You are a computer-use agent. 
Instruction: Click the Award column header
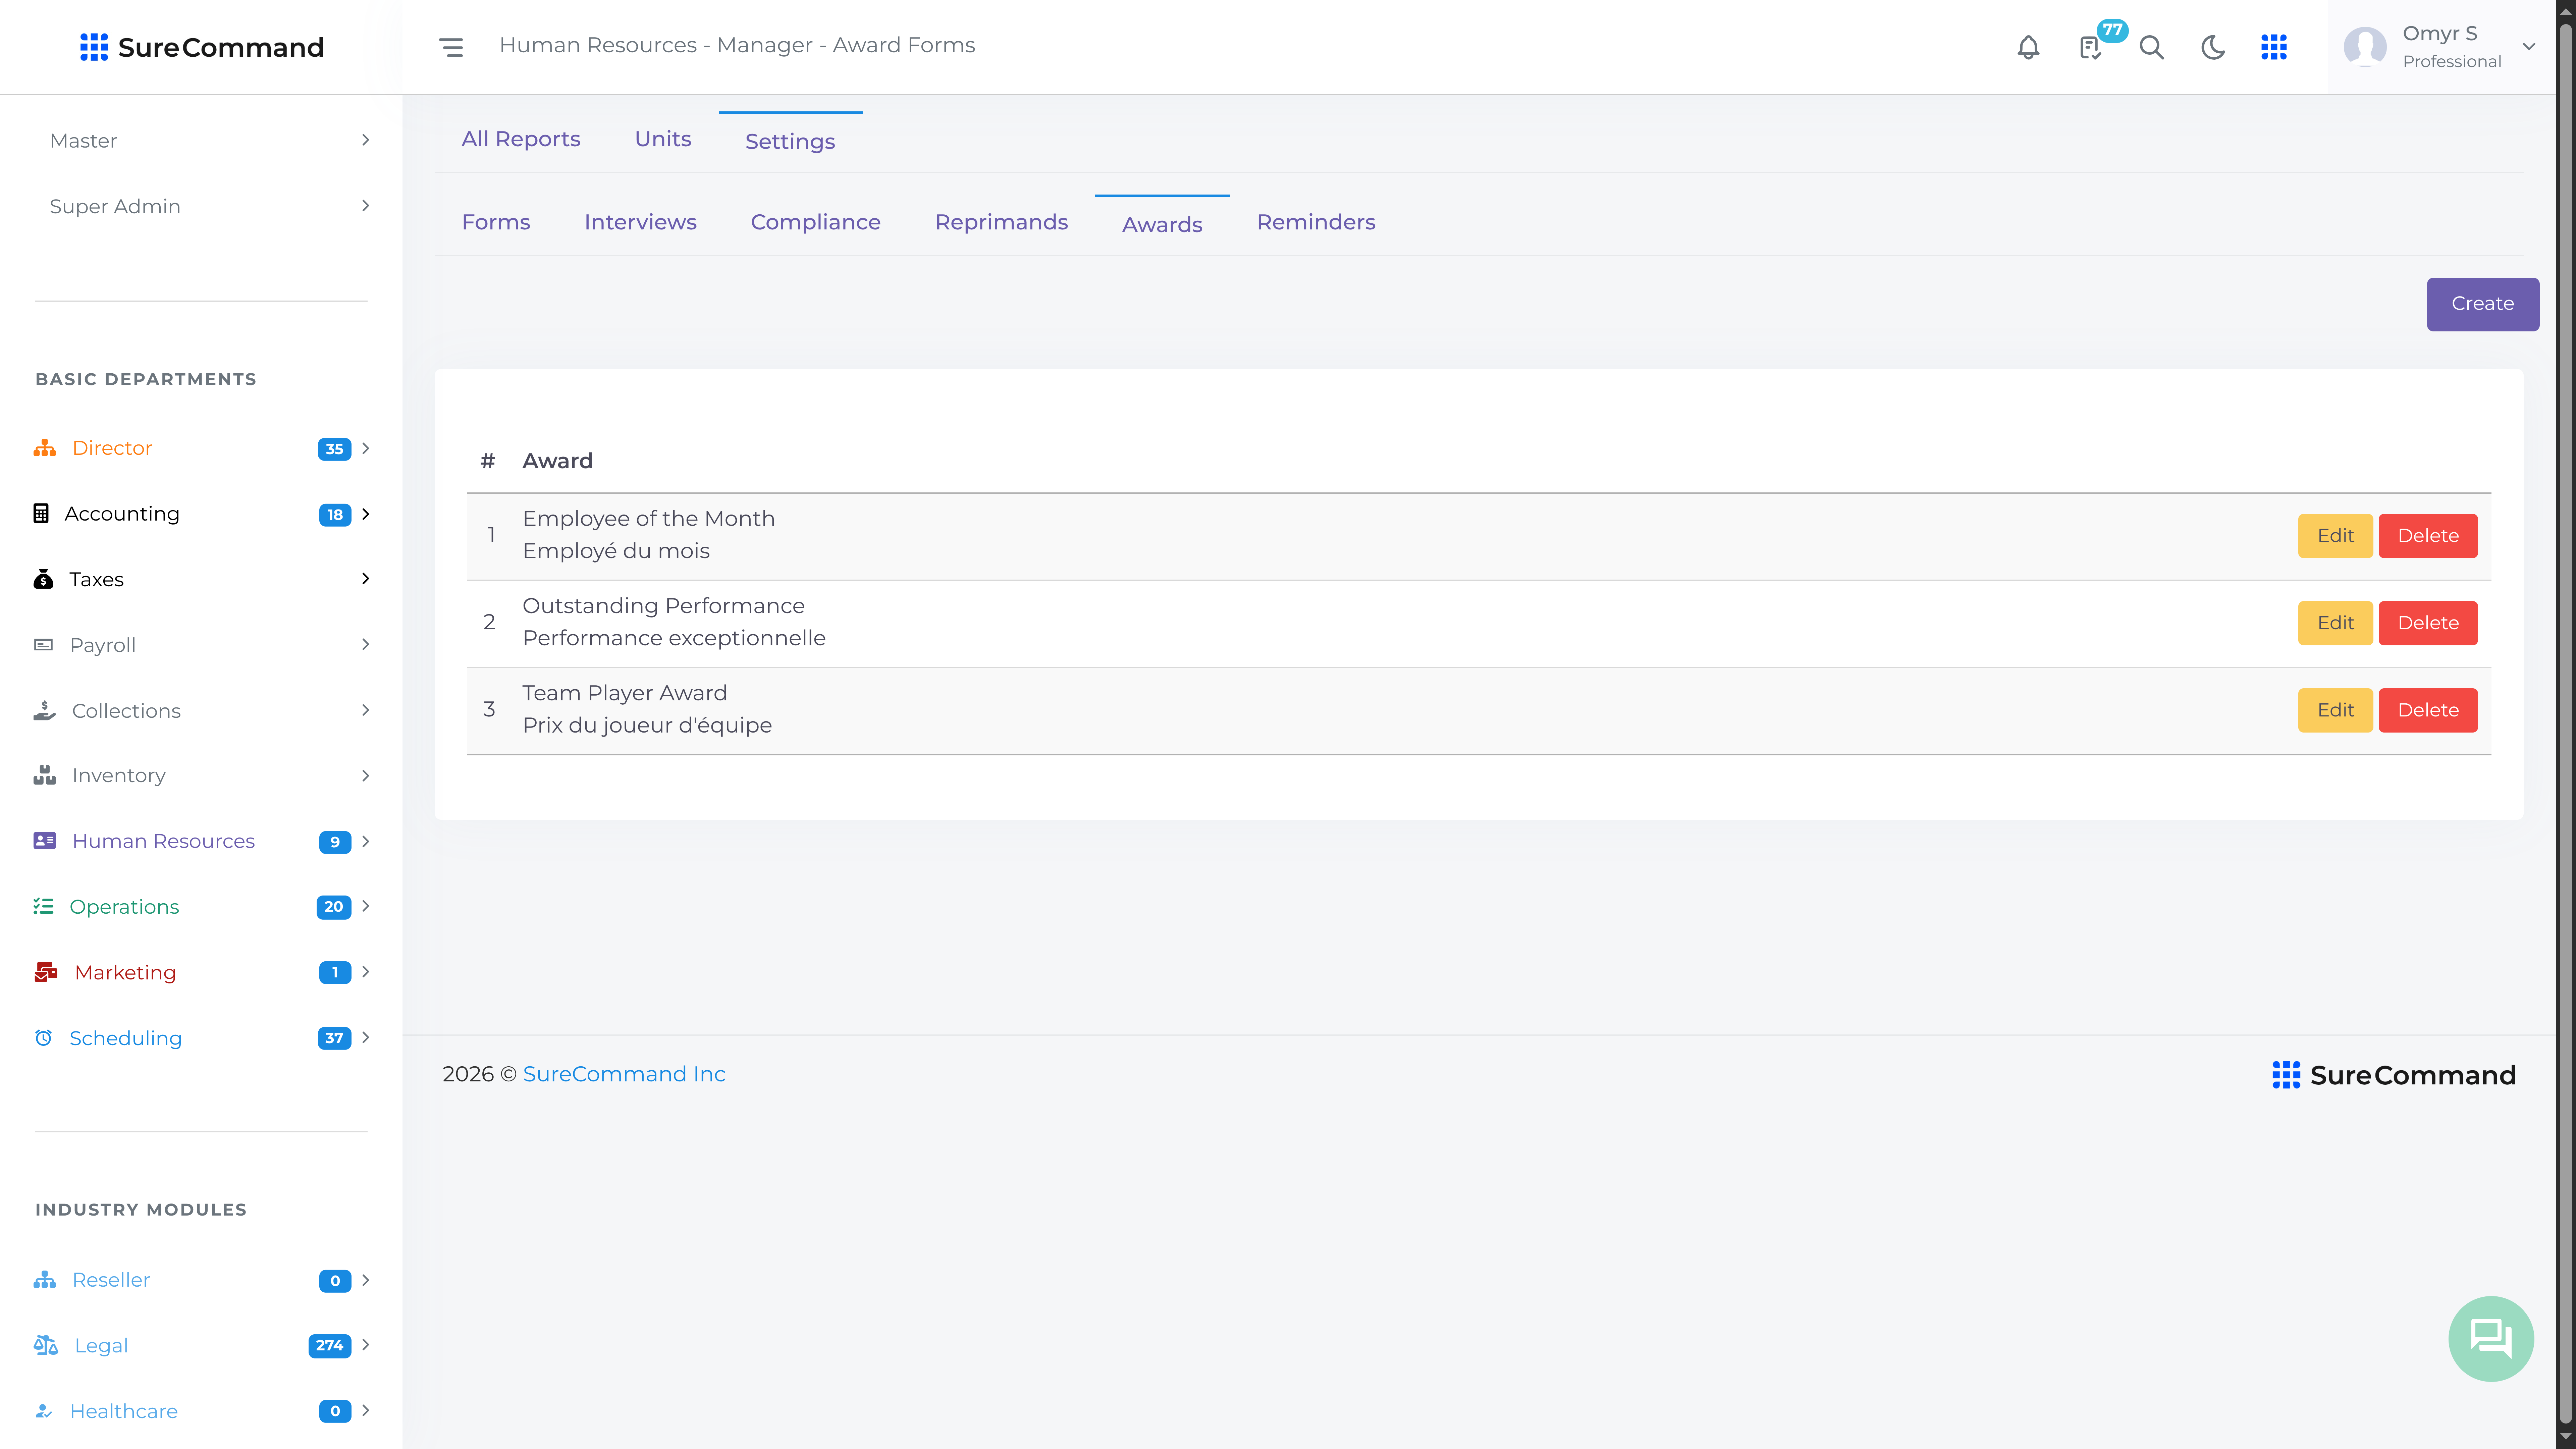(x=558, y=461)
